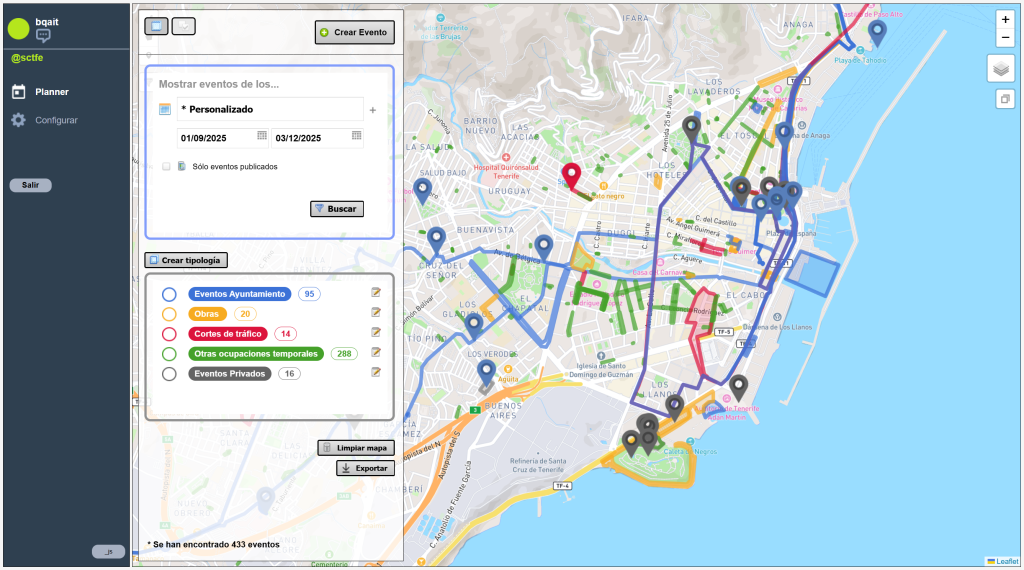Click the map layers control icon
The width and height of the screenshot is (1024, 570).
point(1001,68)
